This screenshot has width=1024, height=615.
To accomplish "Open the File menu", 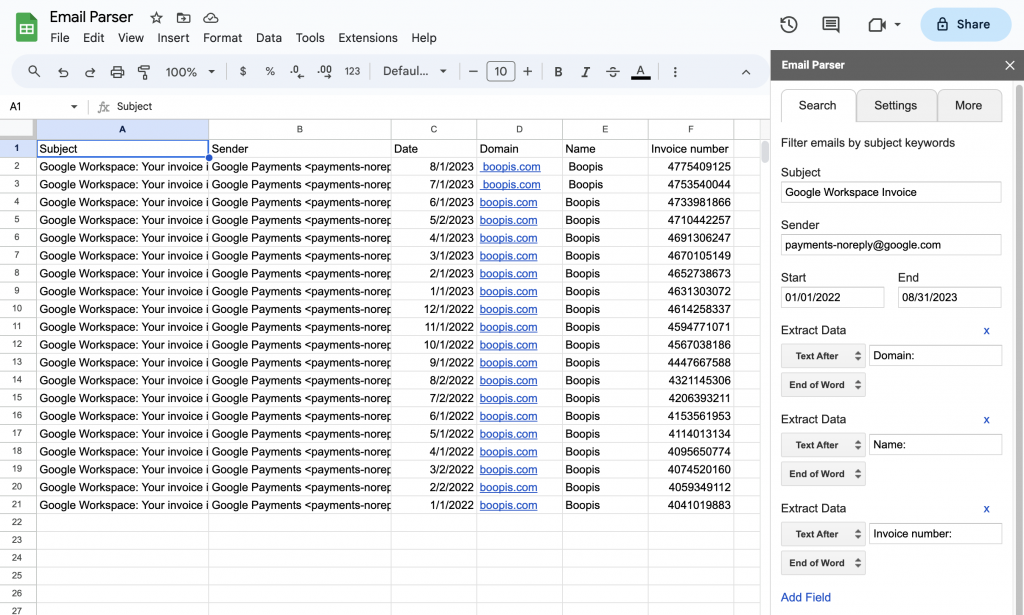I will point(59,38).
